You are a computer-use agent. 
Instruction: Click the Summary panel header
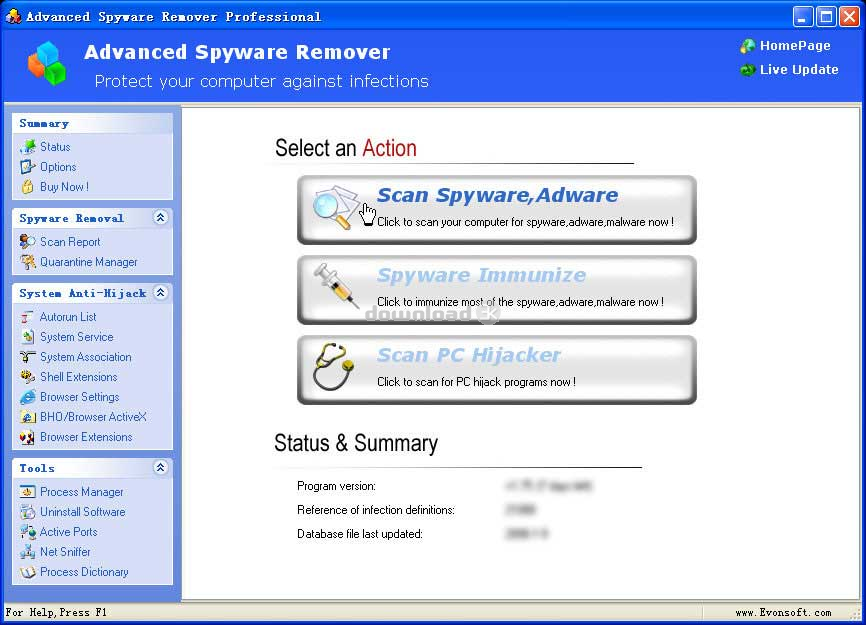(x=92, y=124)
